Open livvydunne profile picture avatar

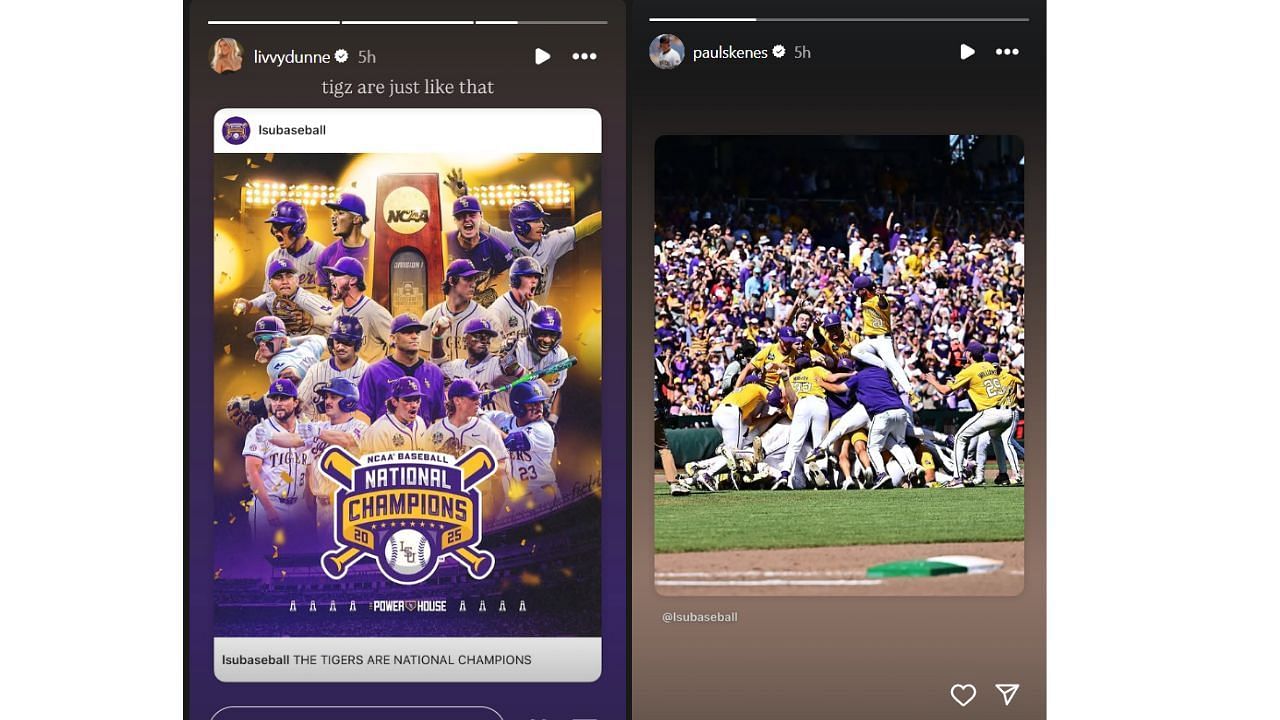226,56
